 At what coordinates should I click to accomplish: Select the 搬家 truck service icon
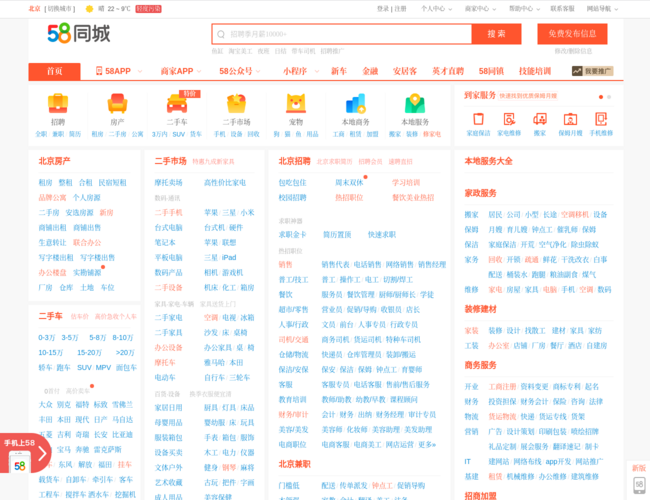pos(540,119)
